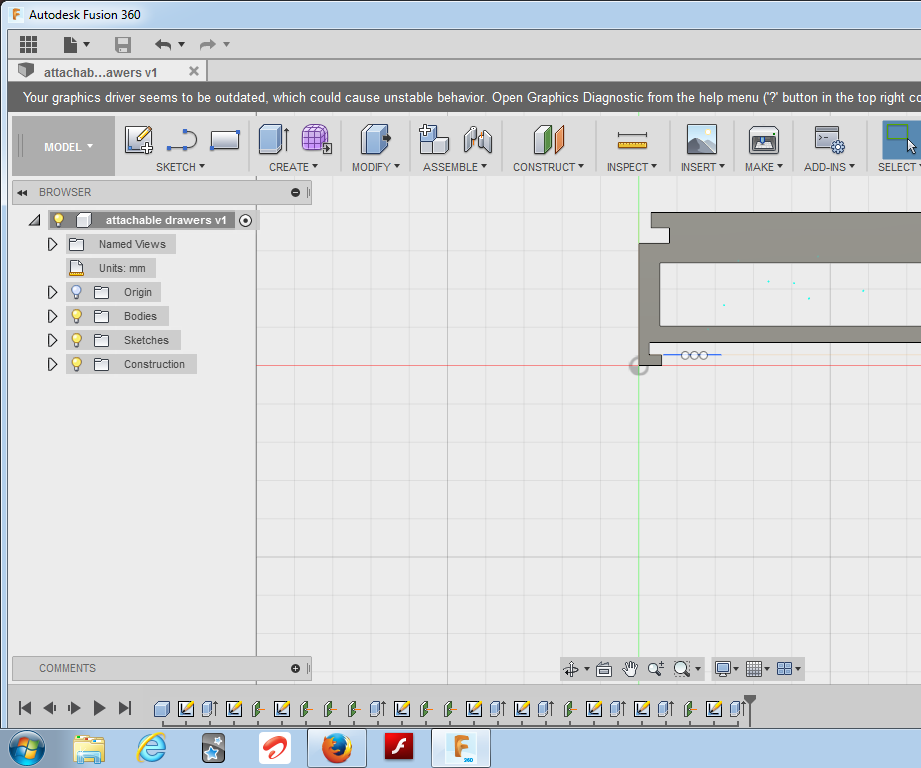Image resolution: width=921 pixels, height=768 pixels.
Task: Click the Offset Plane construct icon
Action: coord(549,139)
